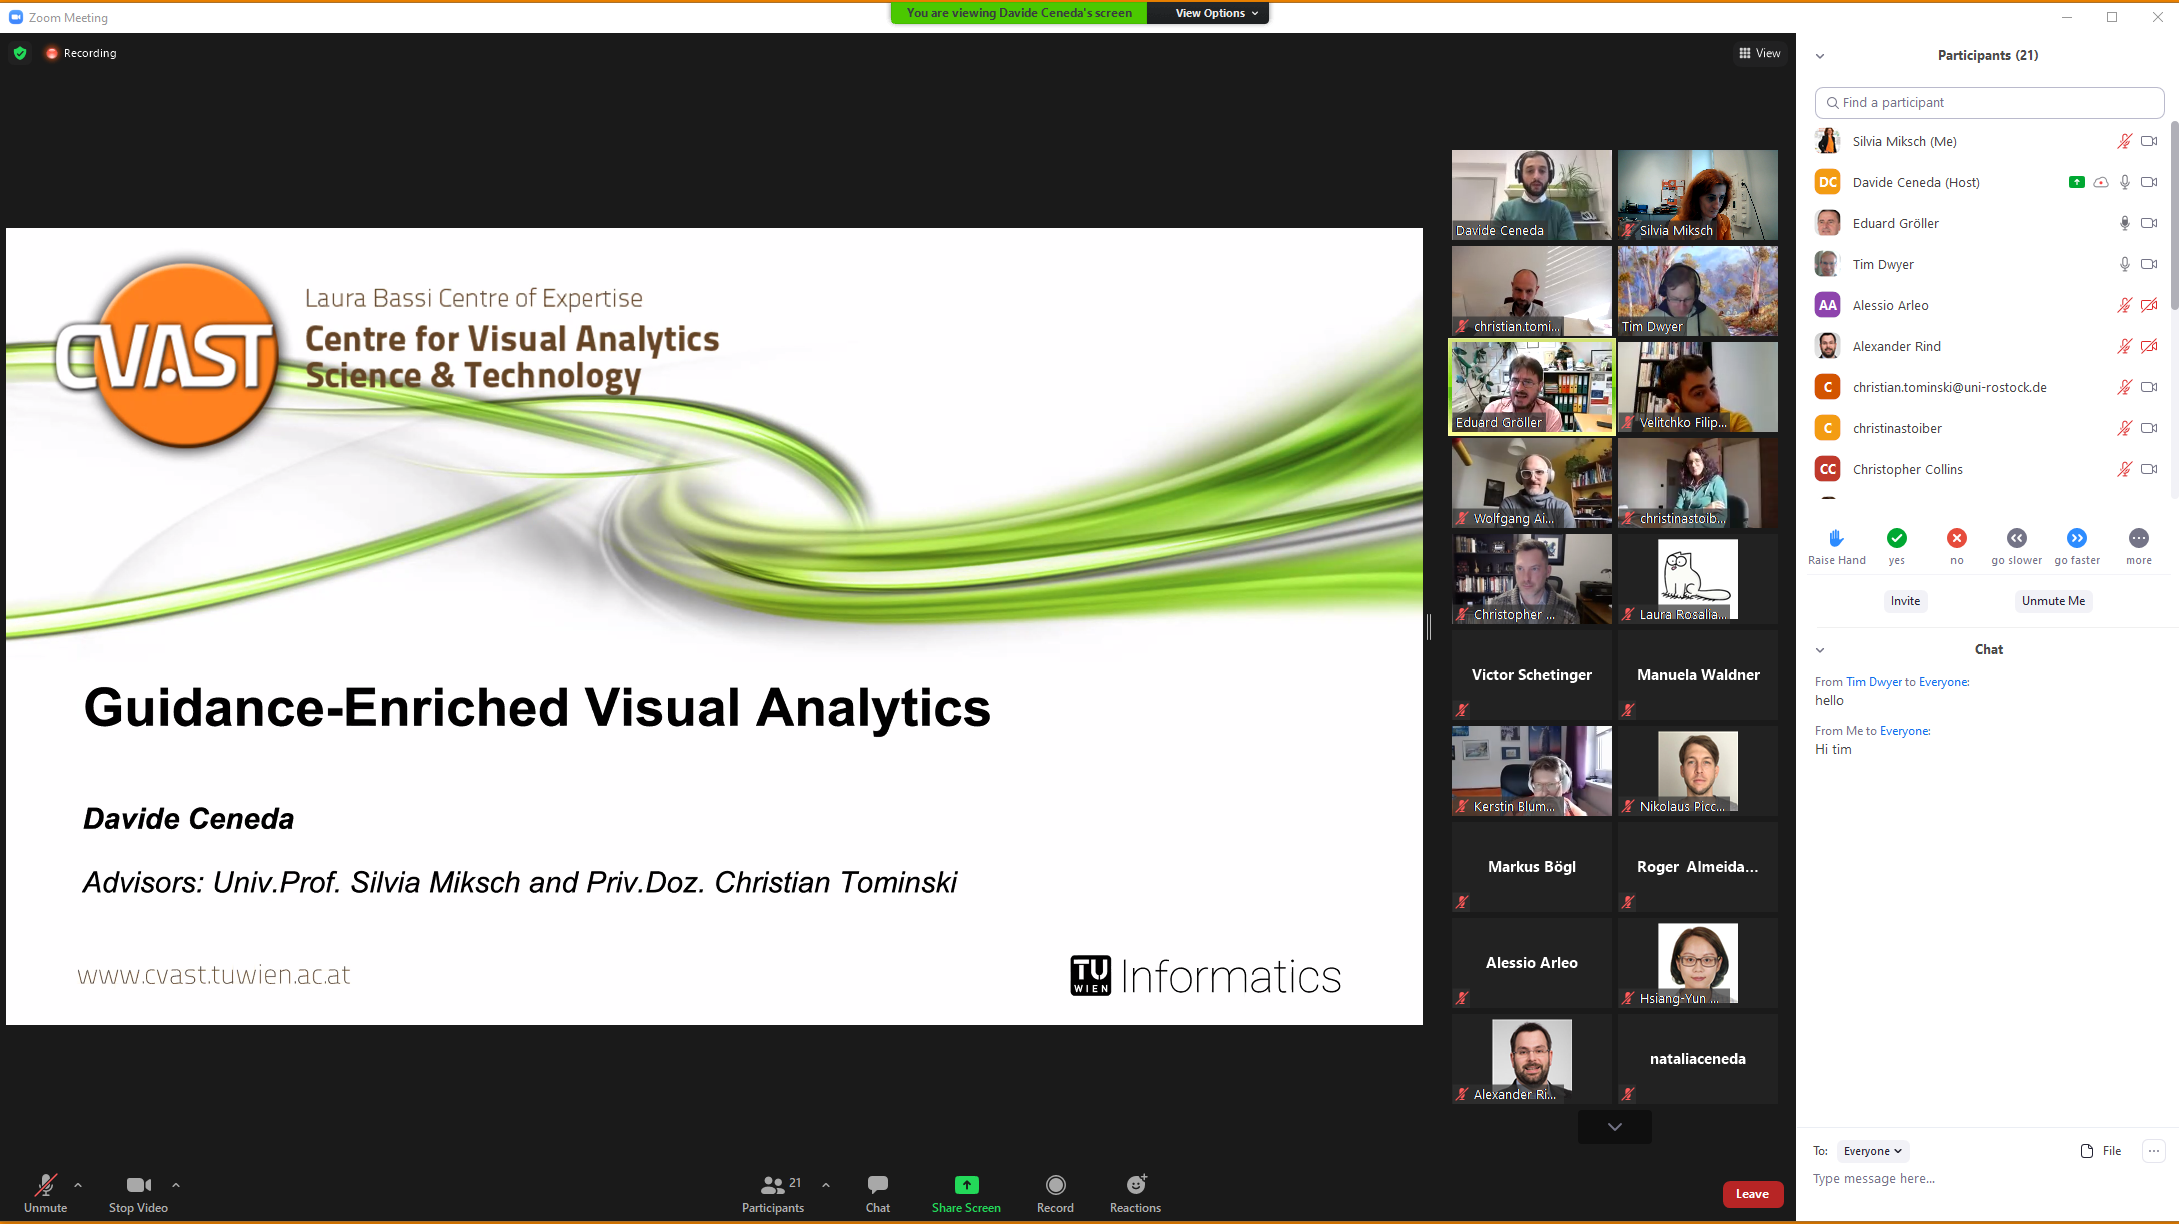Click the 'go faster' forward icon

[x=2077, y=538]
